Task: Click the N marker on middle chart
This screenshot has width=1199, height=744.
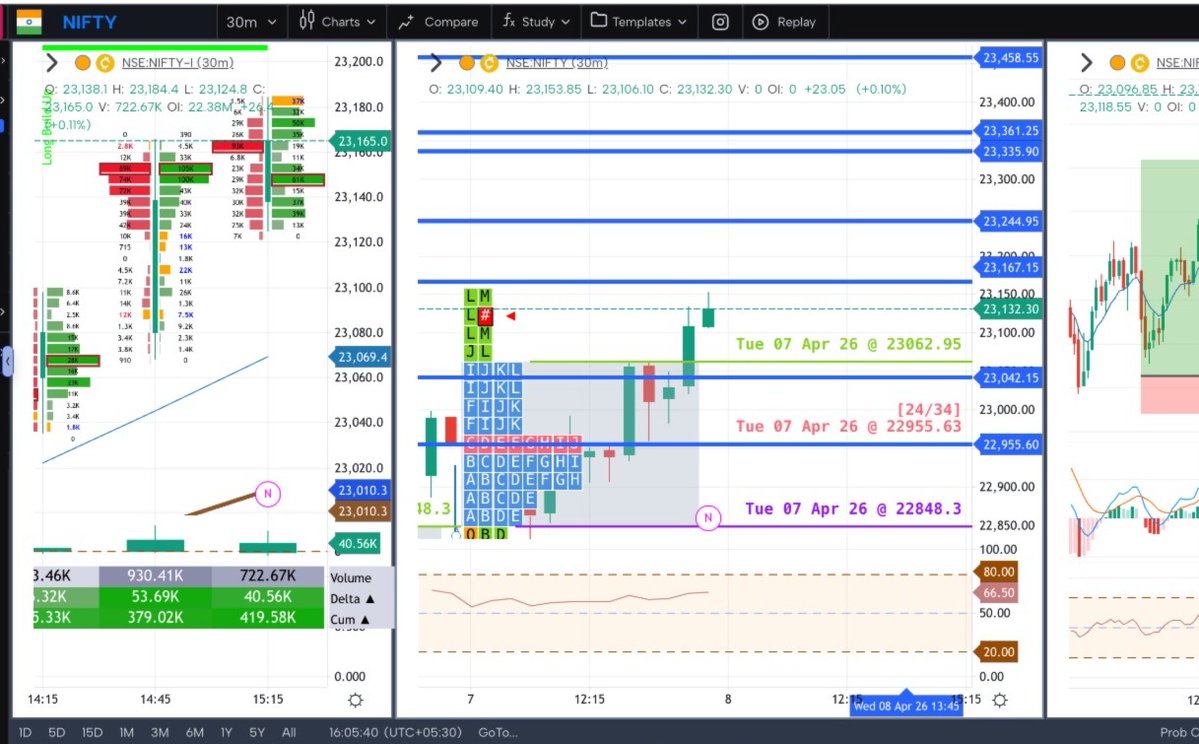Action: pyautogui.click(x=708, y=518)
